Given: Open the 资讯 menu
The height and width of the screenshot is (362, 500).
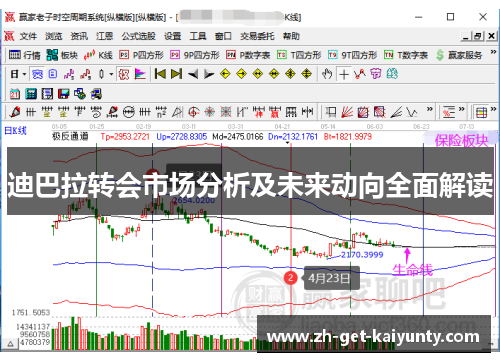Looking at the screenshot, I should (79, 36).
